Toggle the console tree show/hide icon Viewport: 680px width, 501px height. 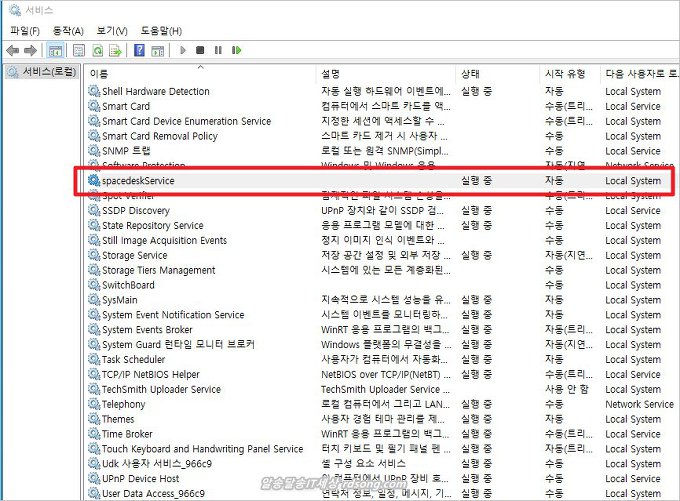(x=56, y=50)
